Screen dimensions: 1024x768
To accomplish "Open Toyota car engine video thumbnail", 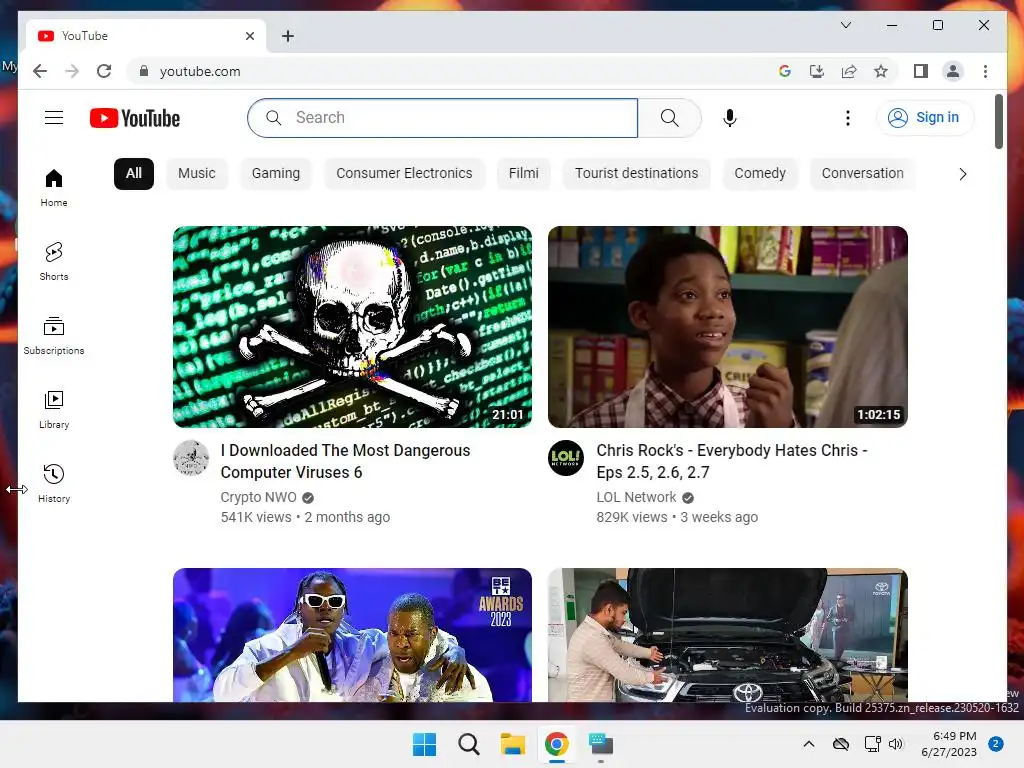I will tap(728, 635).
